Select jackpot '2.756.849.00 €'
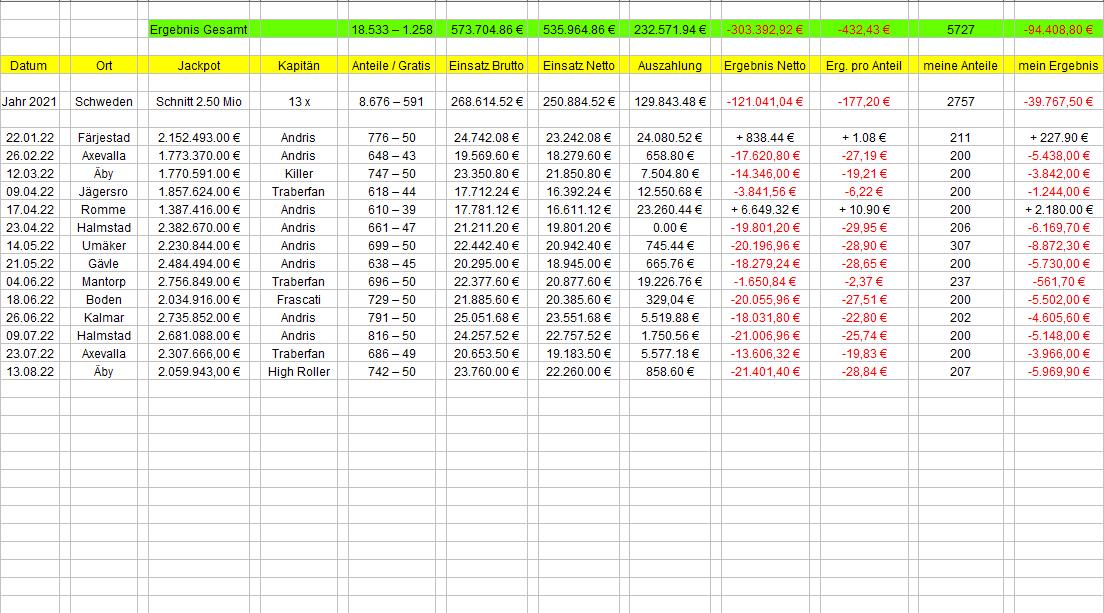1104x613 pixels. [199, 282]
